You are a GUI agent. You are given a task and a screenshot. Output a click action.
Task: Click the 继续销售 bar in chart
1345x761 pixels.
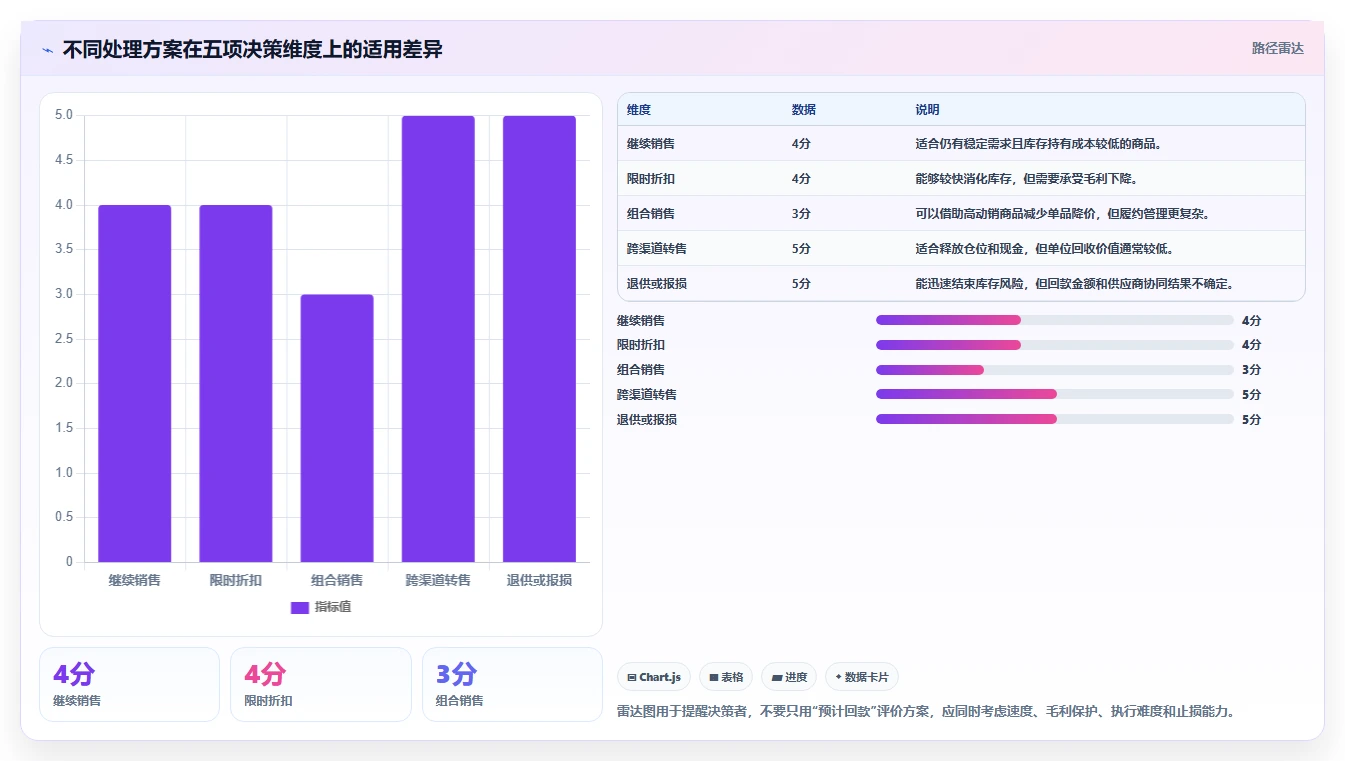tap(135, 384)
